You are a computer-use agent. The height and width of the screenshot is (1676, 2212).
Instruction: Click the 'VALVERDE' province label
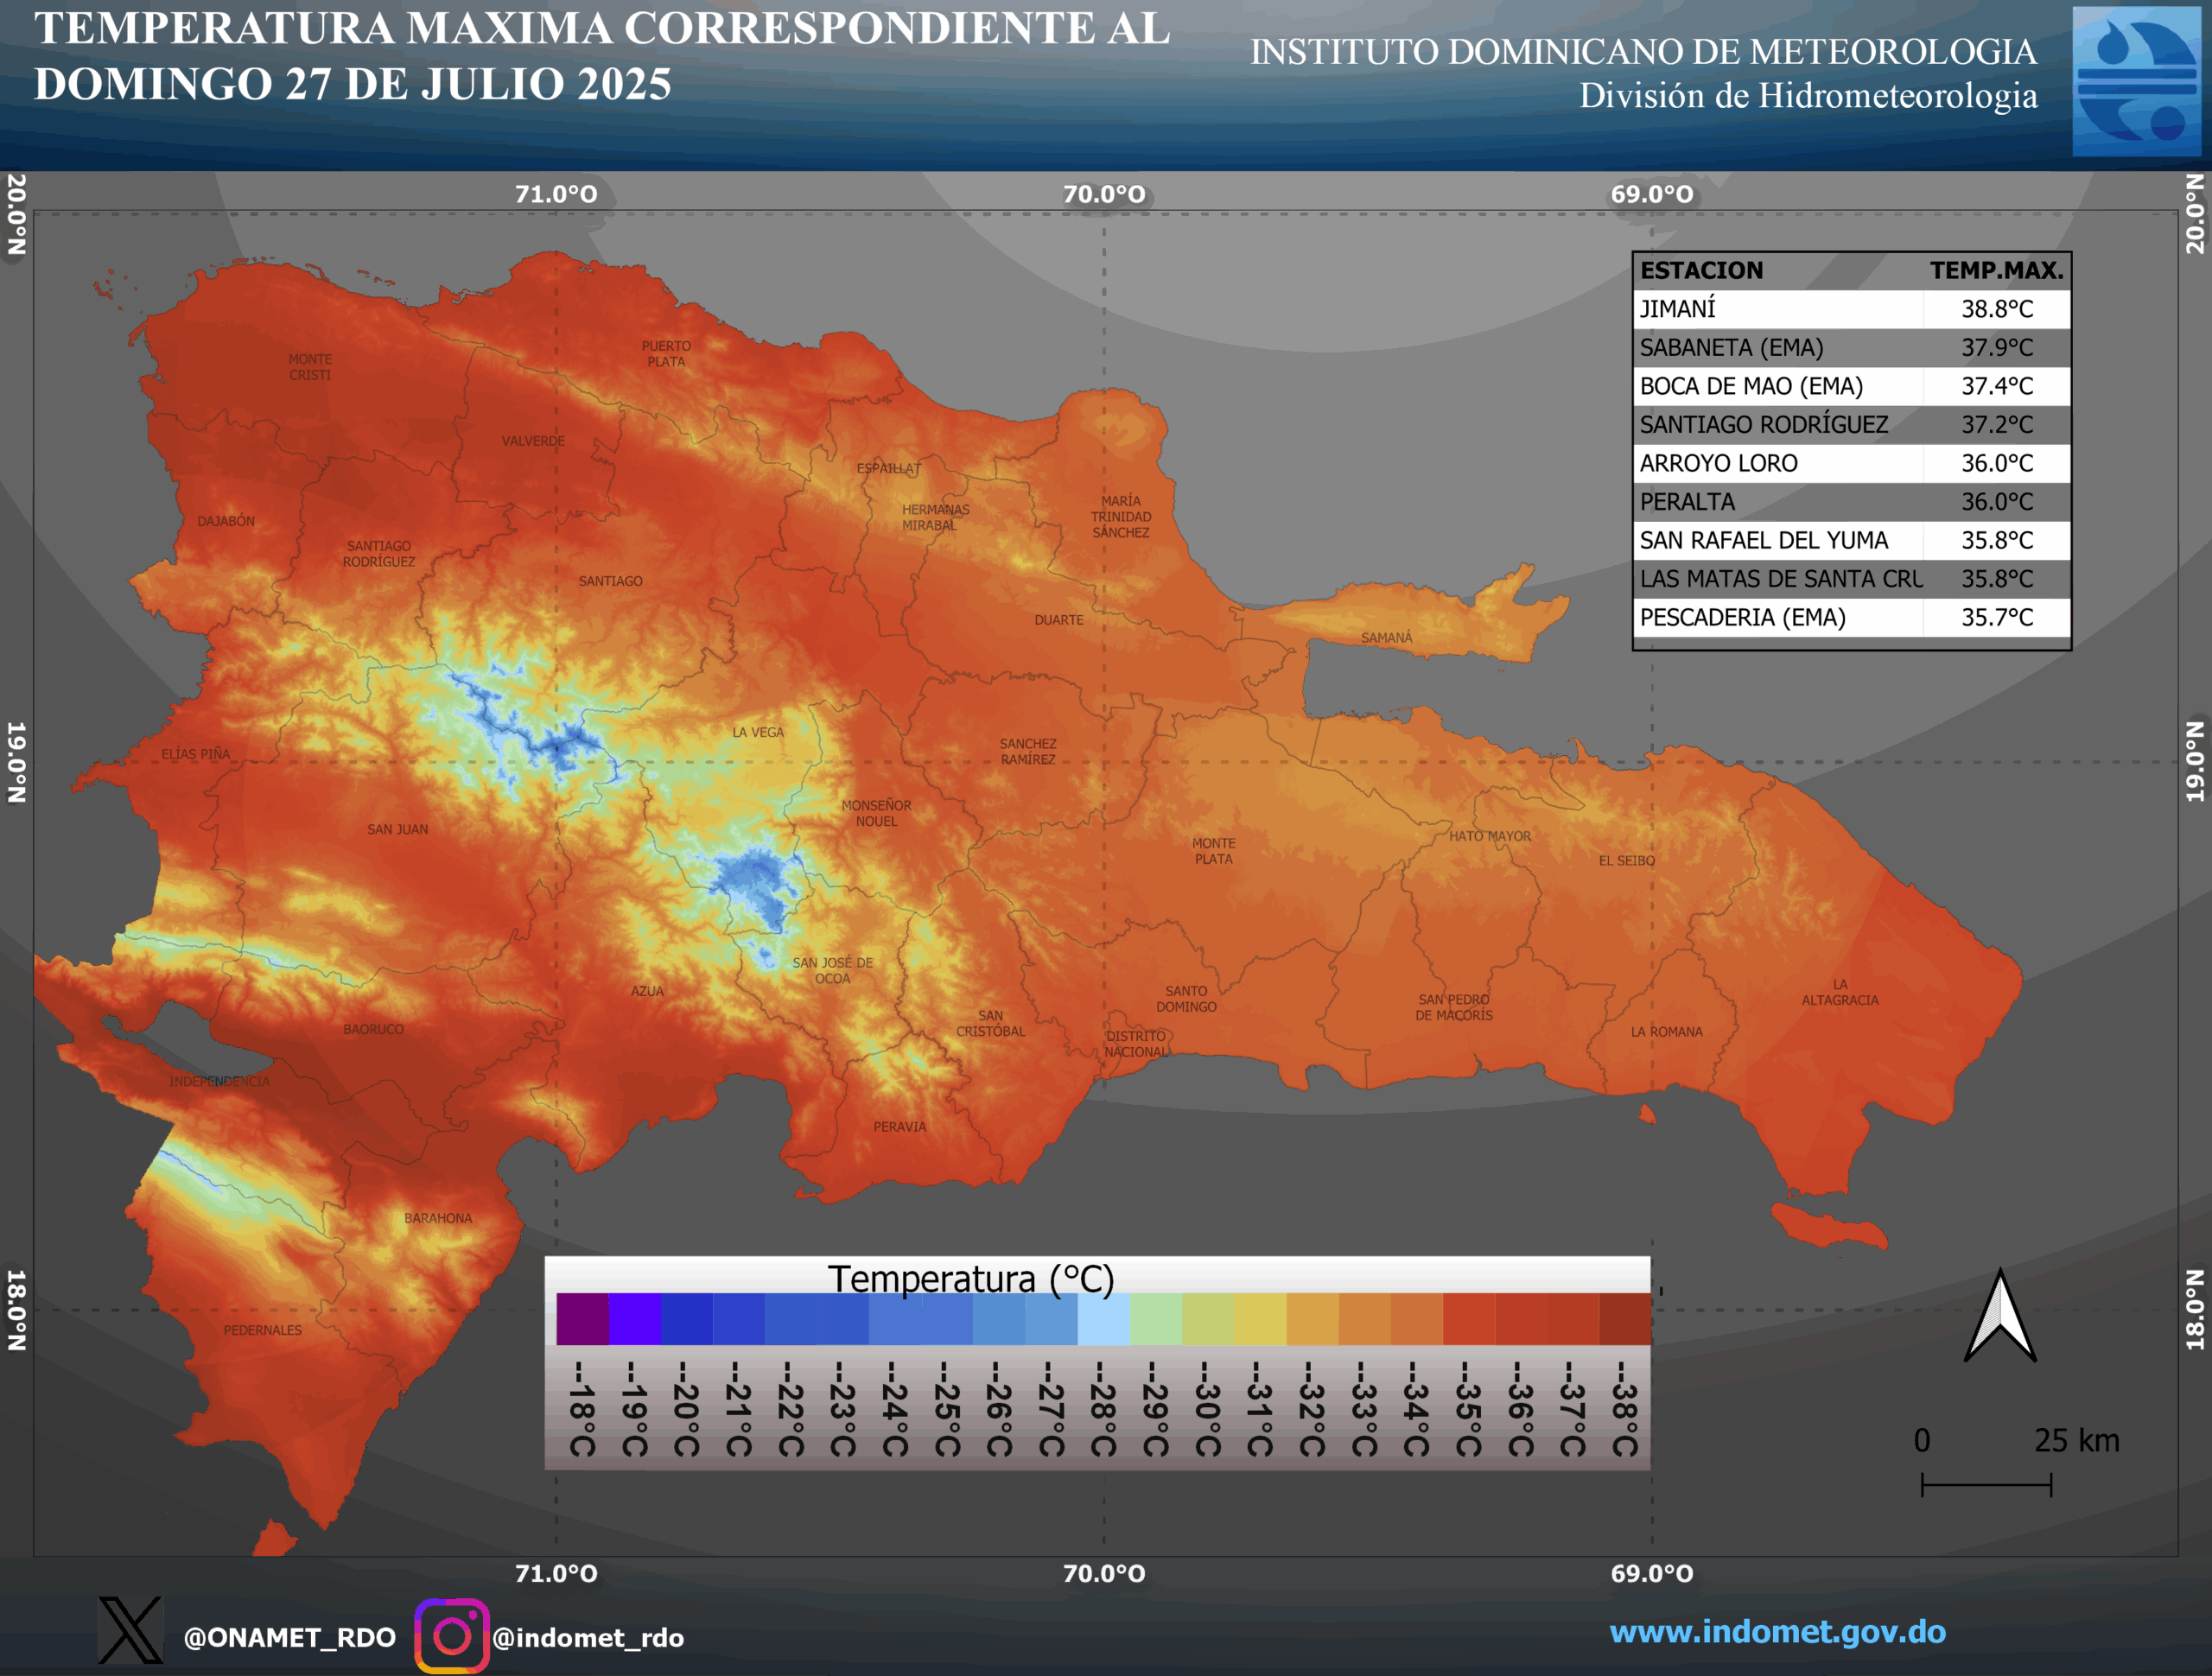click(533, 441)
